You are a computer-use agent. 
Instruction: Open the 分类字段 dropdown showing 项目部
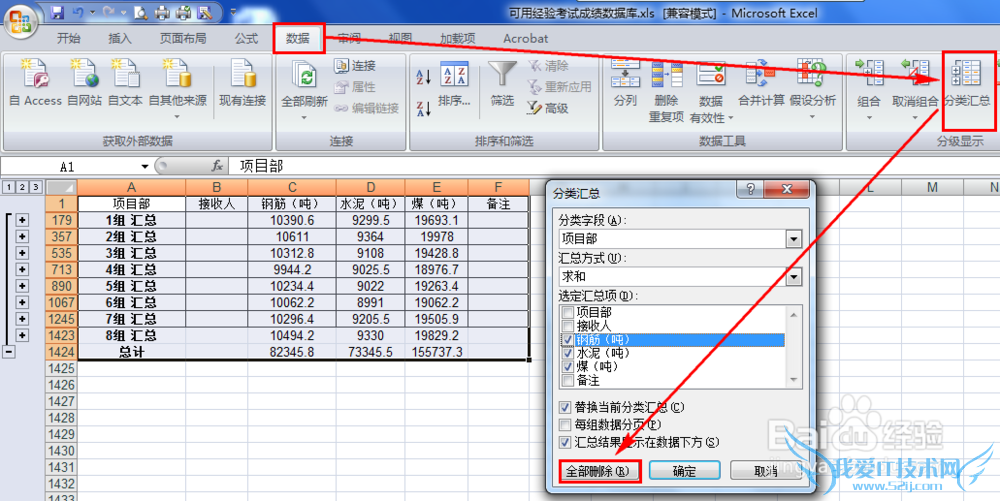793,239
